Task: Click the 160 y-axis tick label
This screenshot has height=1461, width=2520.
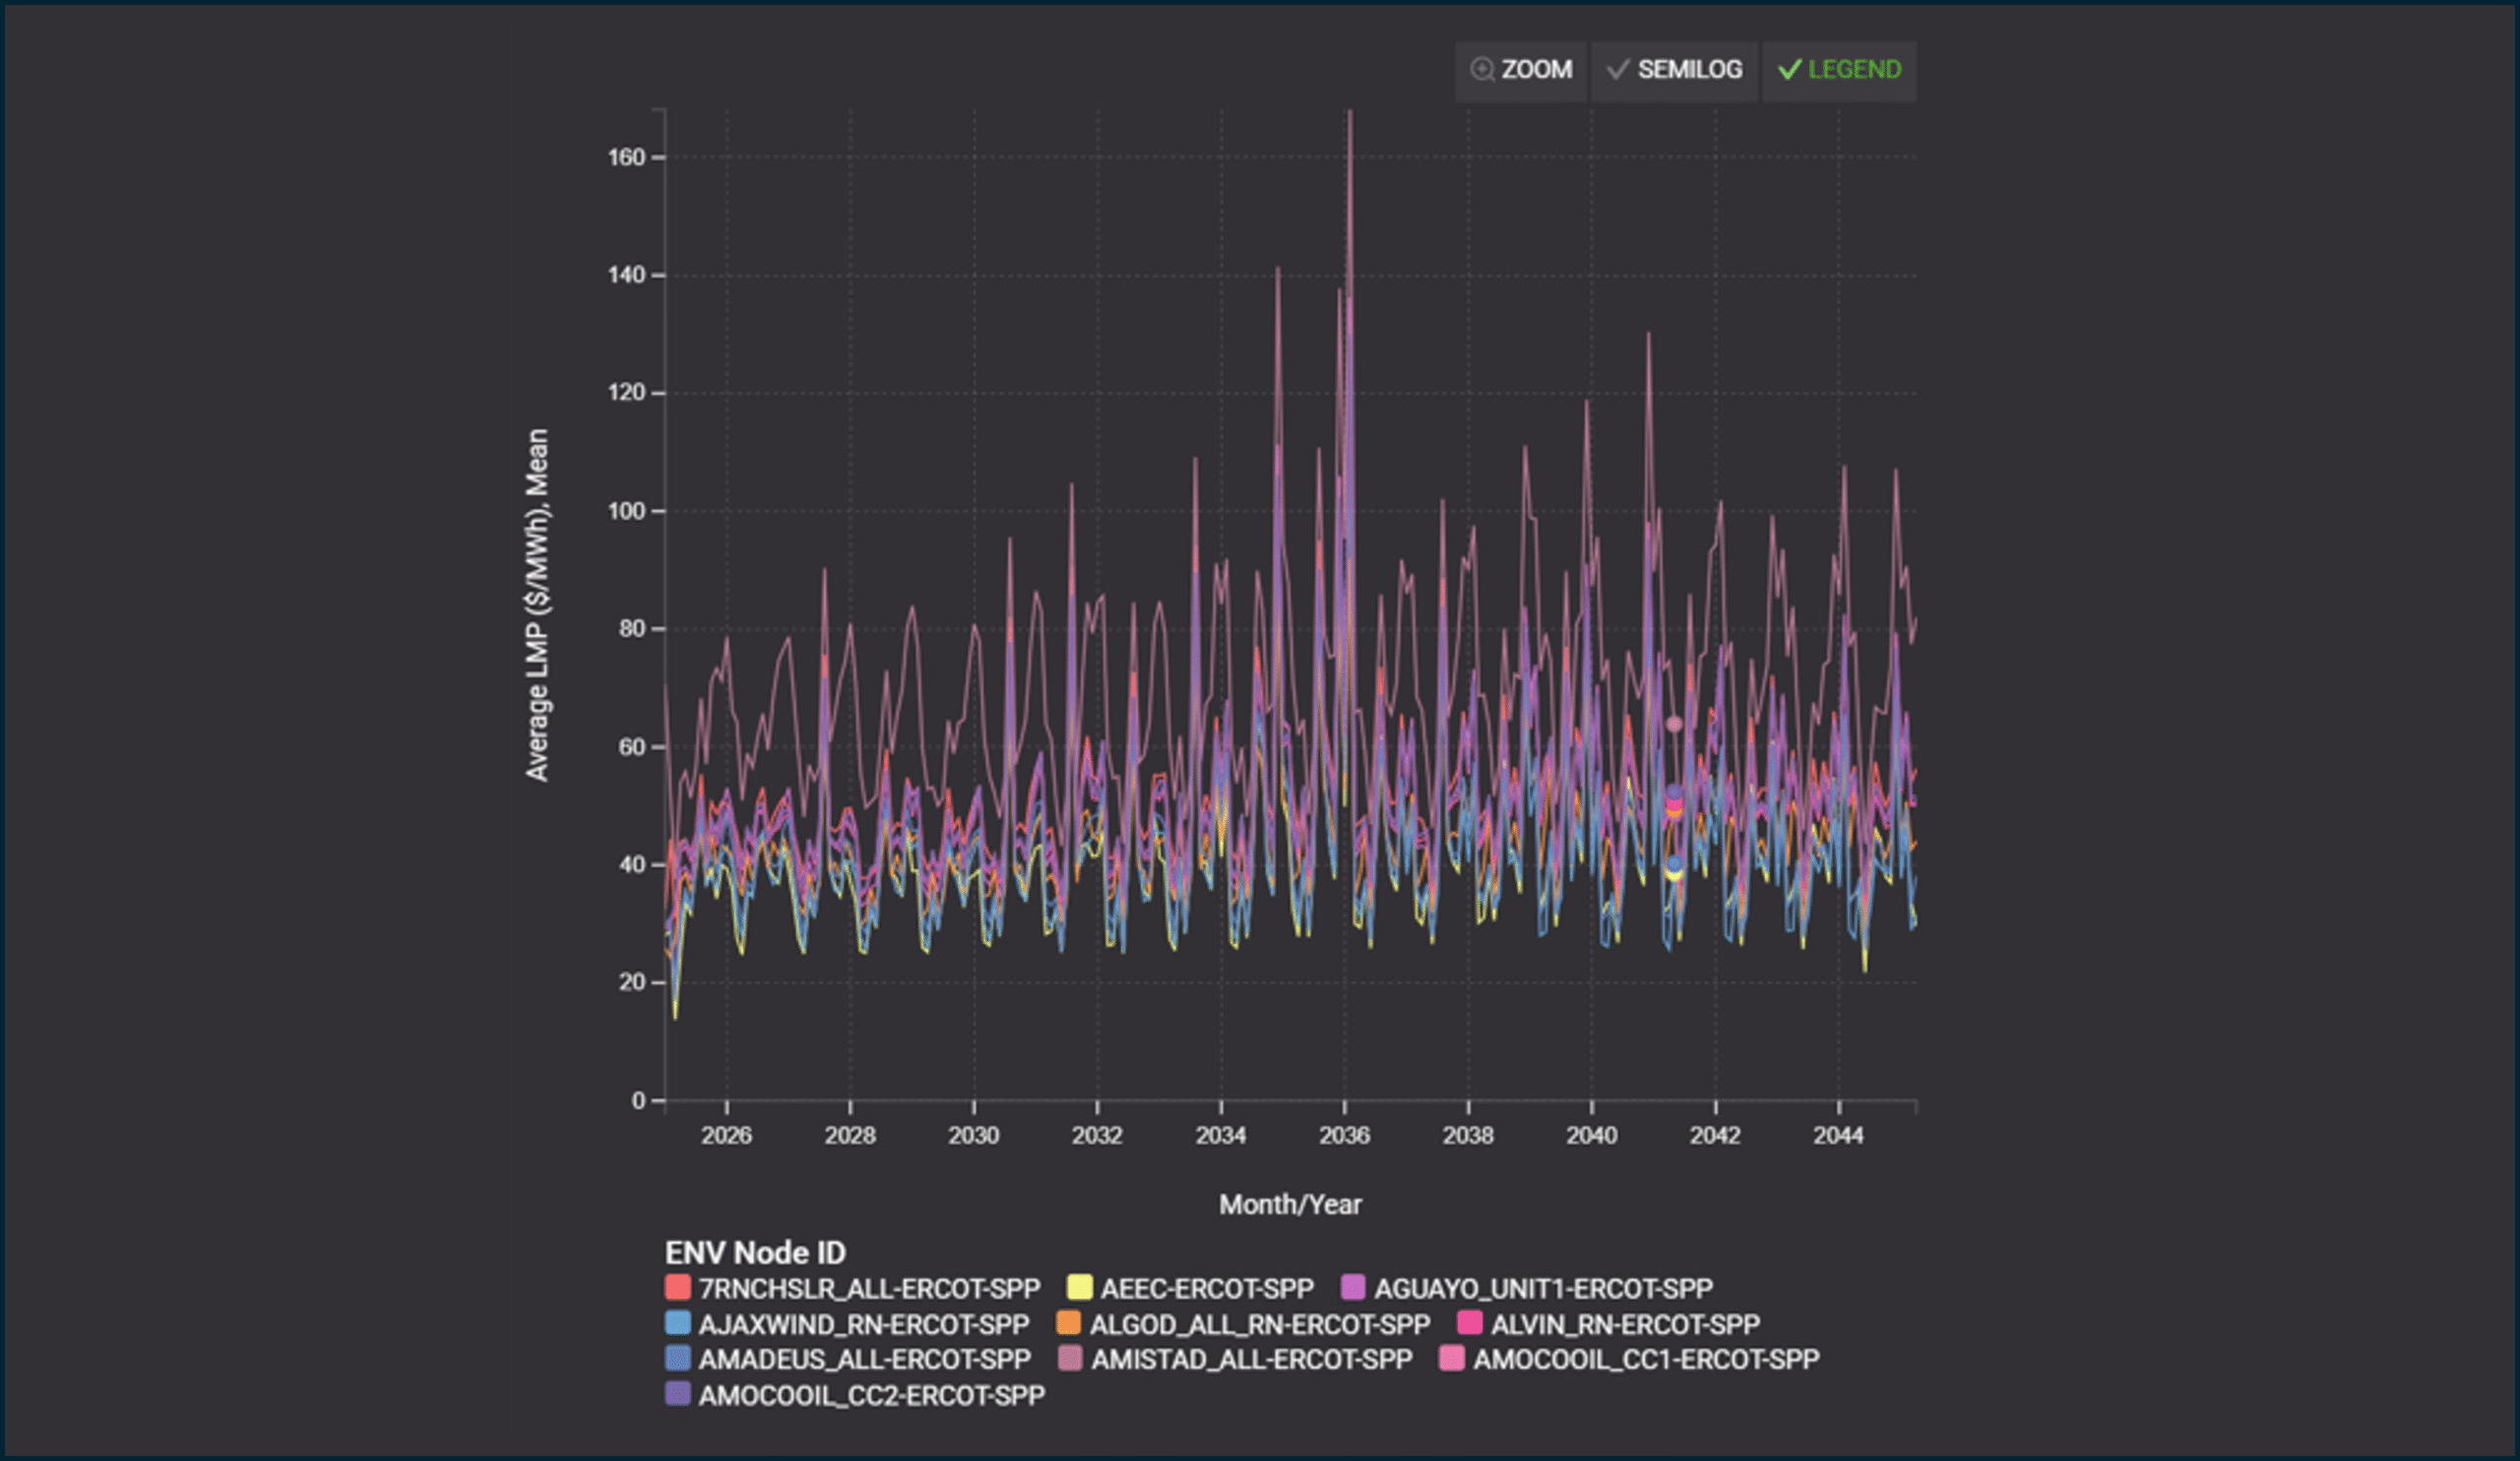Action: (x=626, y=157)
